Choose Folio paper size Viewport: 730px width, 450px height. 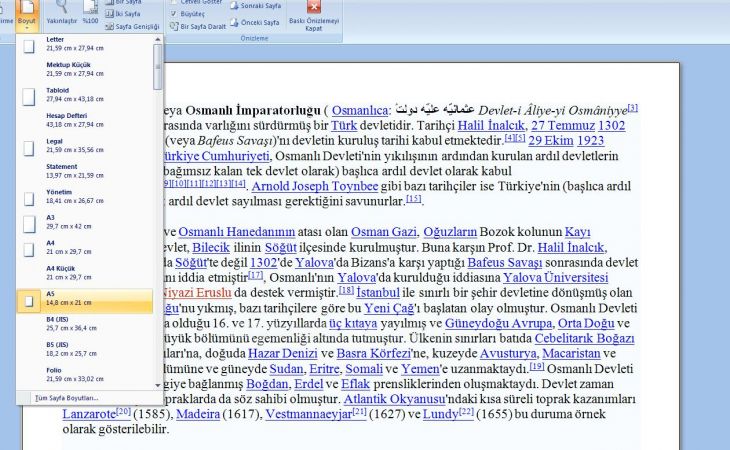[84, 375]
